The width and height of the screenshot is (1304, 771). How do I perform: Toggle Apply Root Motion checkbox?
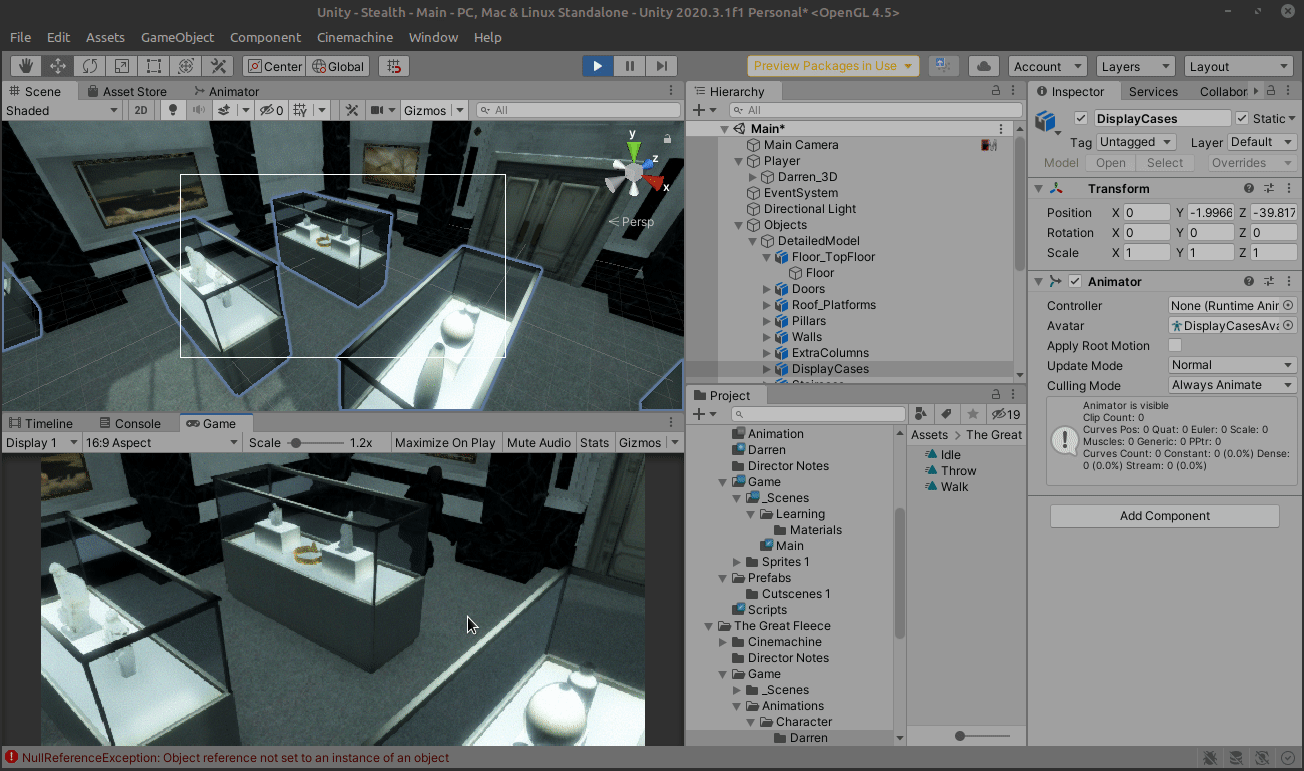1175,345
